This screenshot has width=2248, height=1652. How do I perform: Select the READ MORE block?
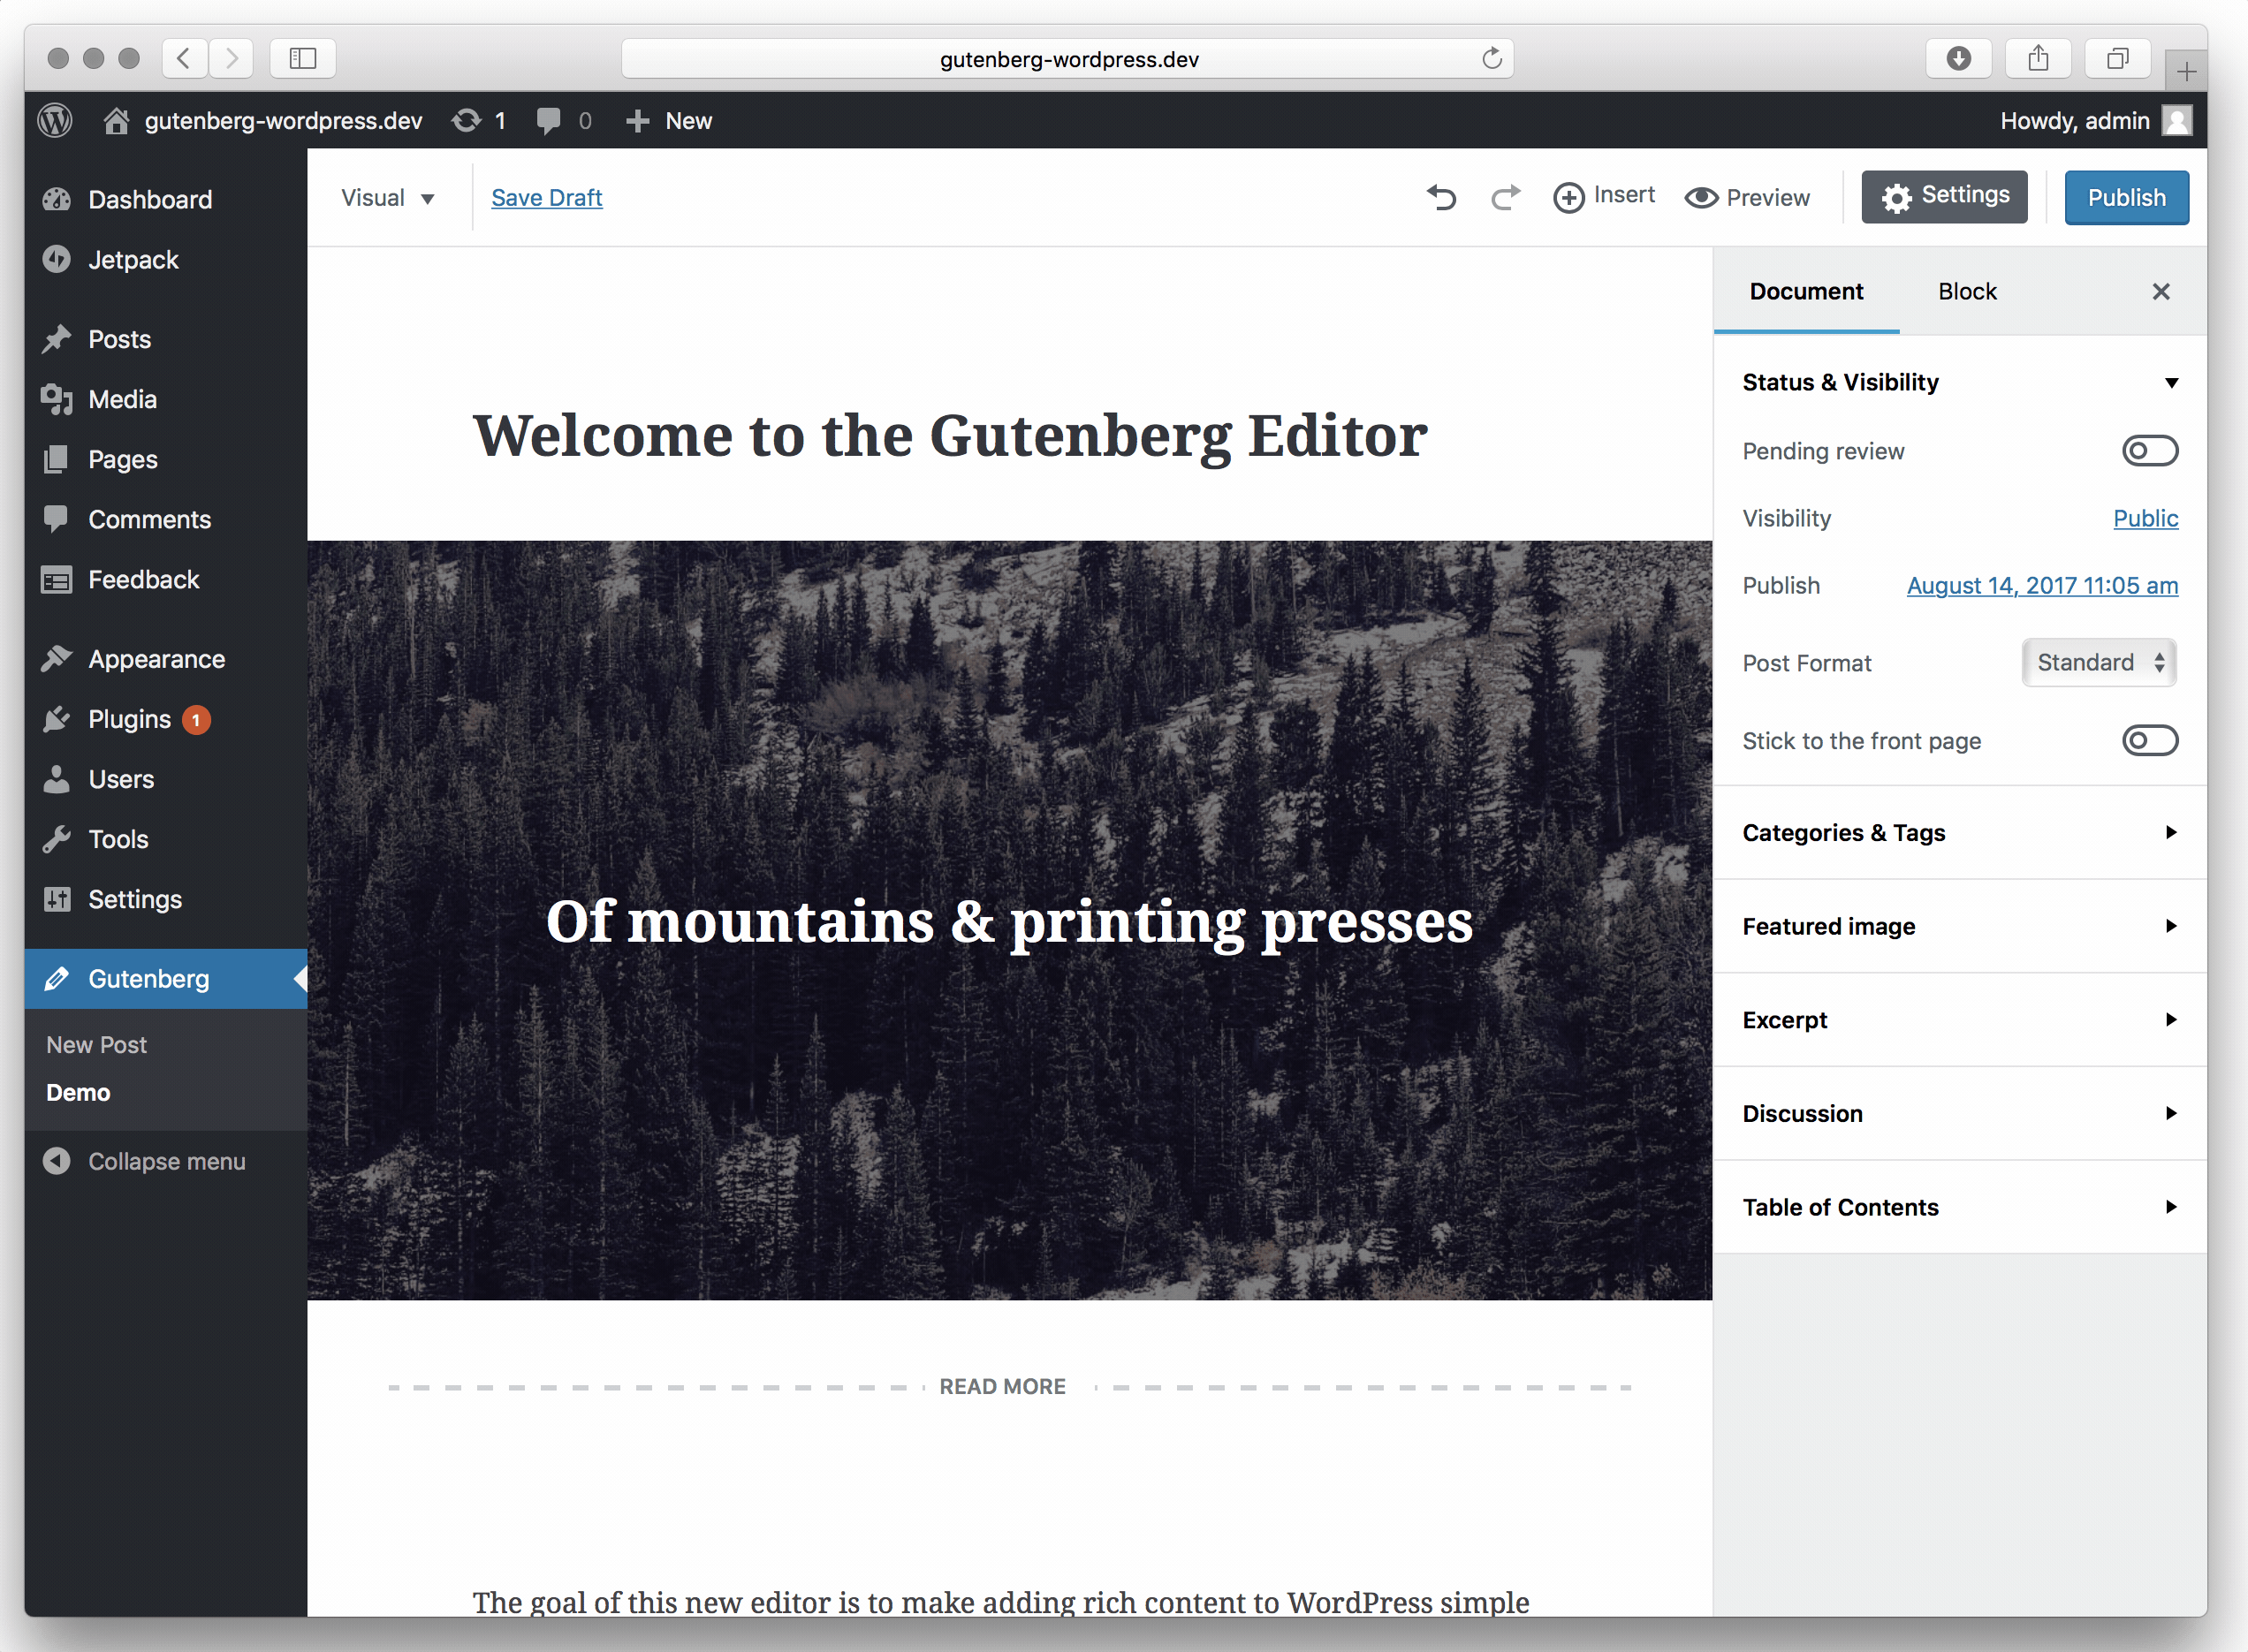tap(1009, 1386)
